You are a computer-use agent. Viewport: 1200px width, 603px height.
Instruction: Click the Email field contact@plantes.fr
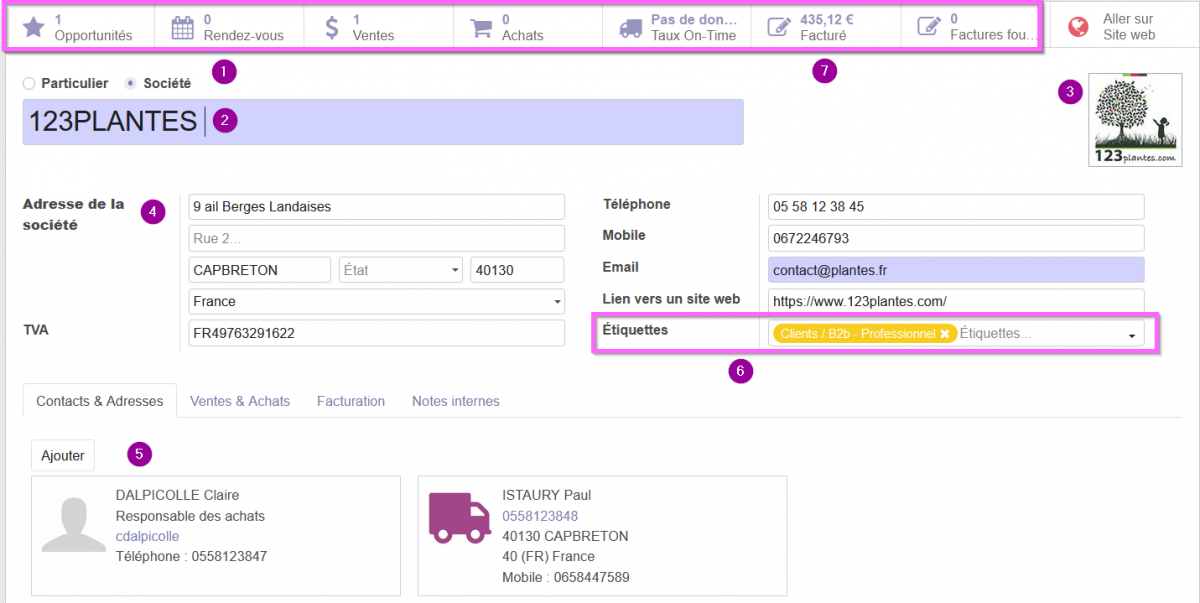956,270
